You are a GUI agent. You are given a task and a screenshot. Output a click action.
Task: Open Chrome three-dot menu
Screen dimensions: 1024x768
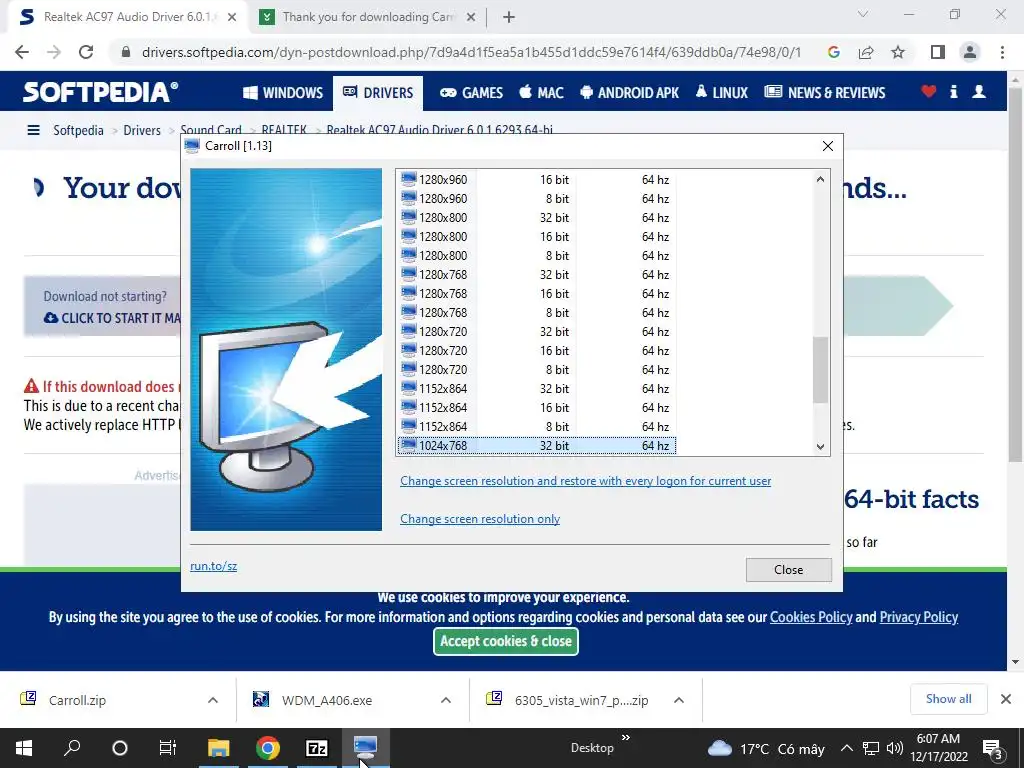coord(1002,52)
